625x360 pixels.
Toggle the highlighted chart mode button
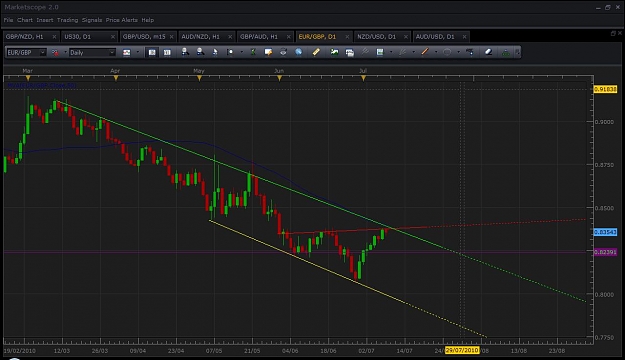[152, 53]
